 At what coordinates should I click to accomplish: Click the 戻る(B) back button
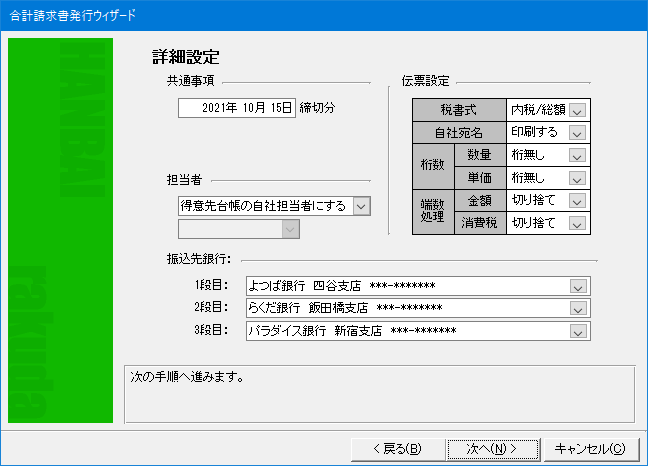point(398,449)
